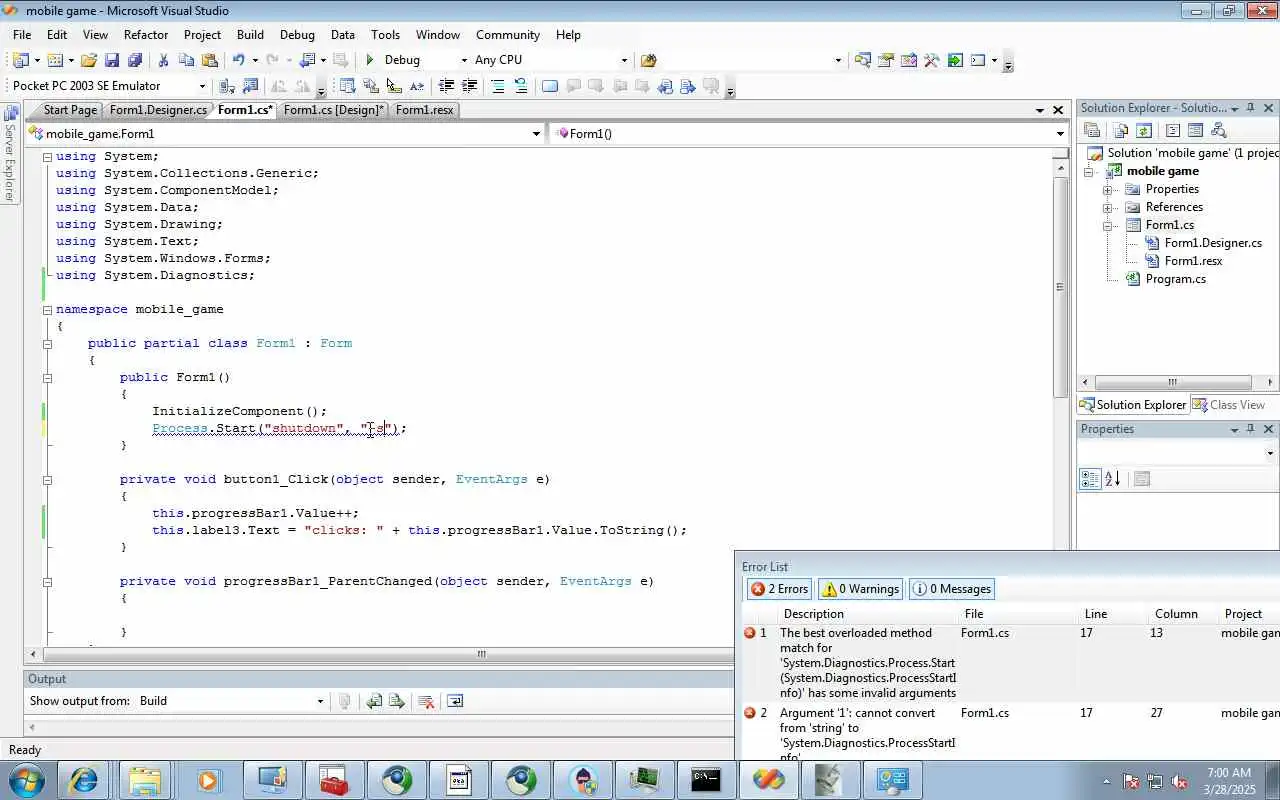
Task: Collapse the Form1.cs node in Solution Explorer
Action: pyautogui.click(x=1108, y=225)
